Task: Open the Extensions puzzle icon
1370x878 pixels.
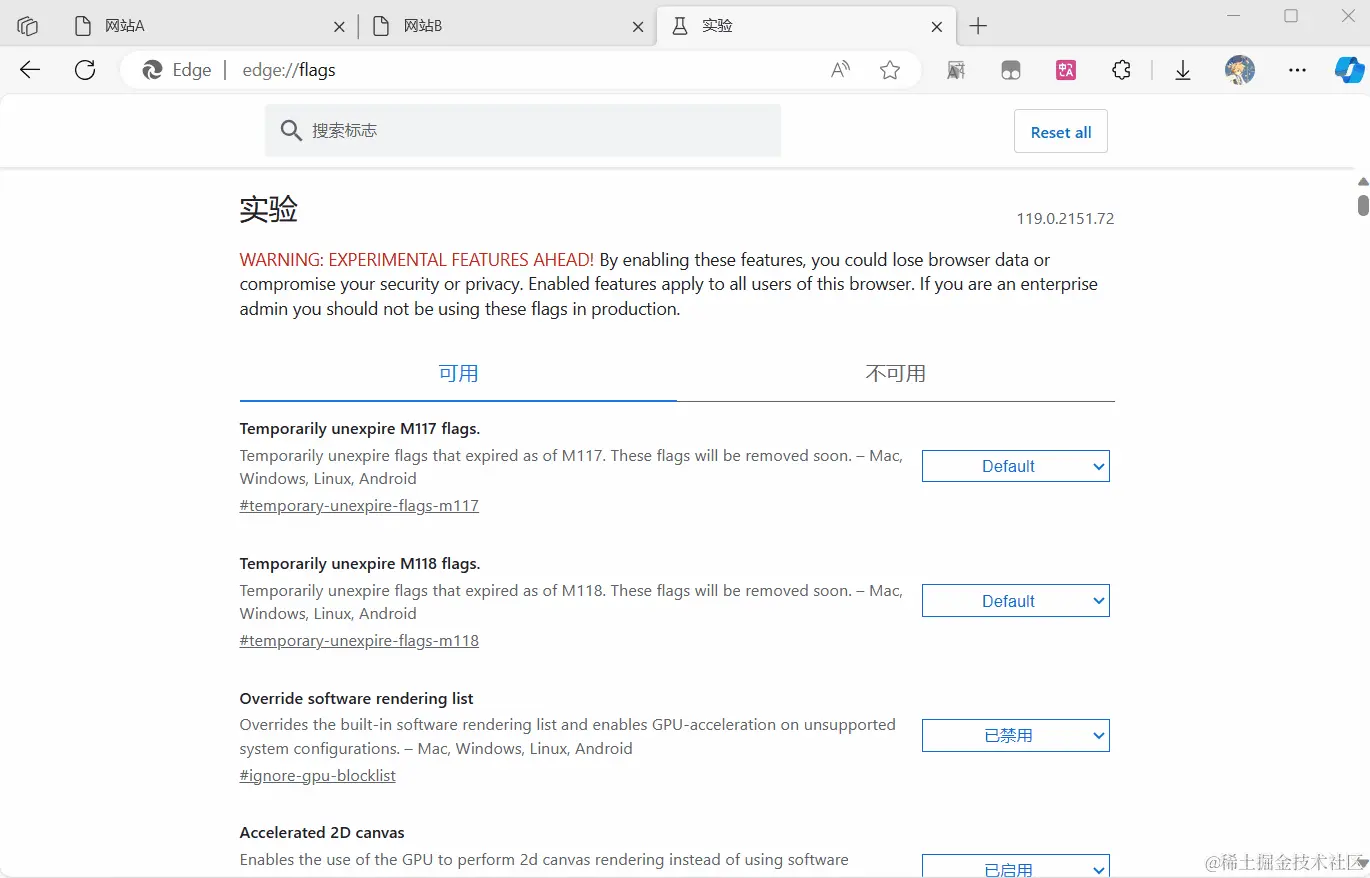Action: point(1121,70)
